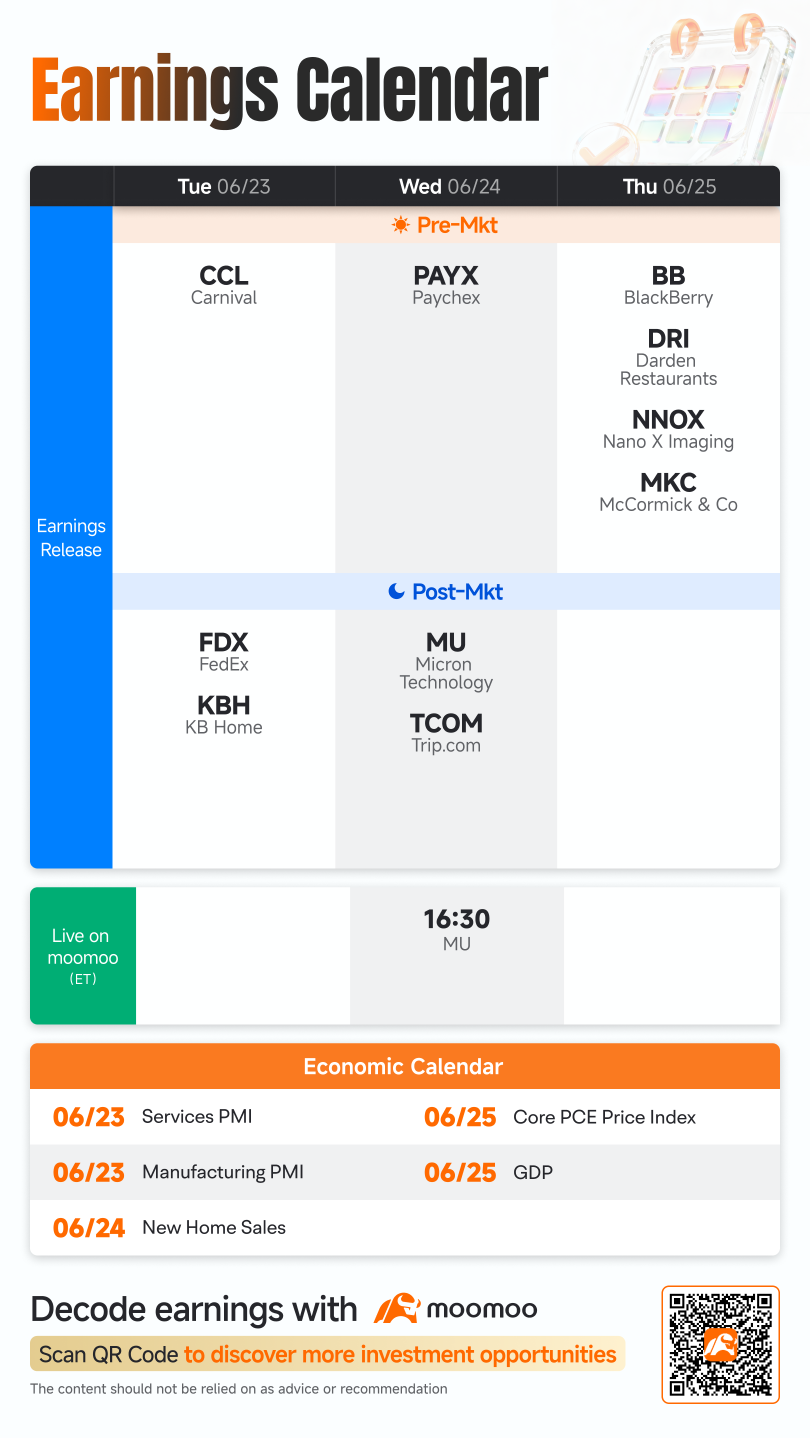Open the FDX FedEx post-market entry
810x1438 pixels.
224,652
